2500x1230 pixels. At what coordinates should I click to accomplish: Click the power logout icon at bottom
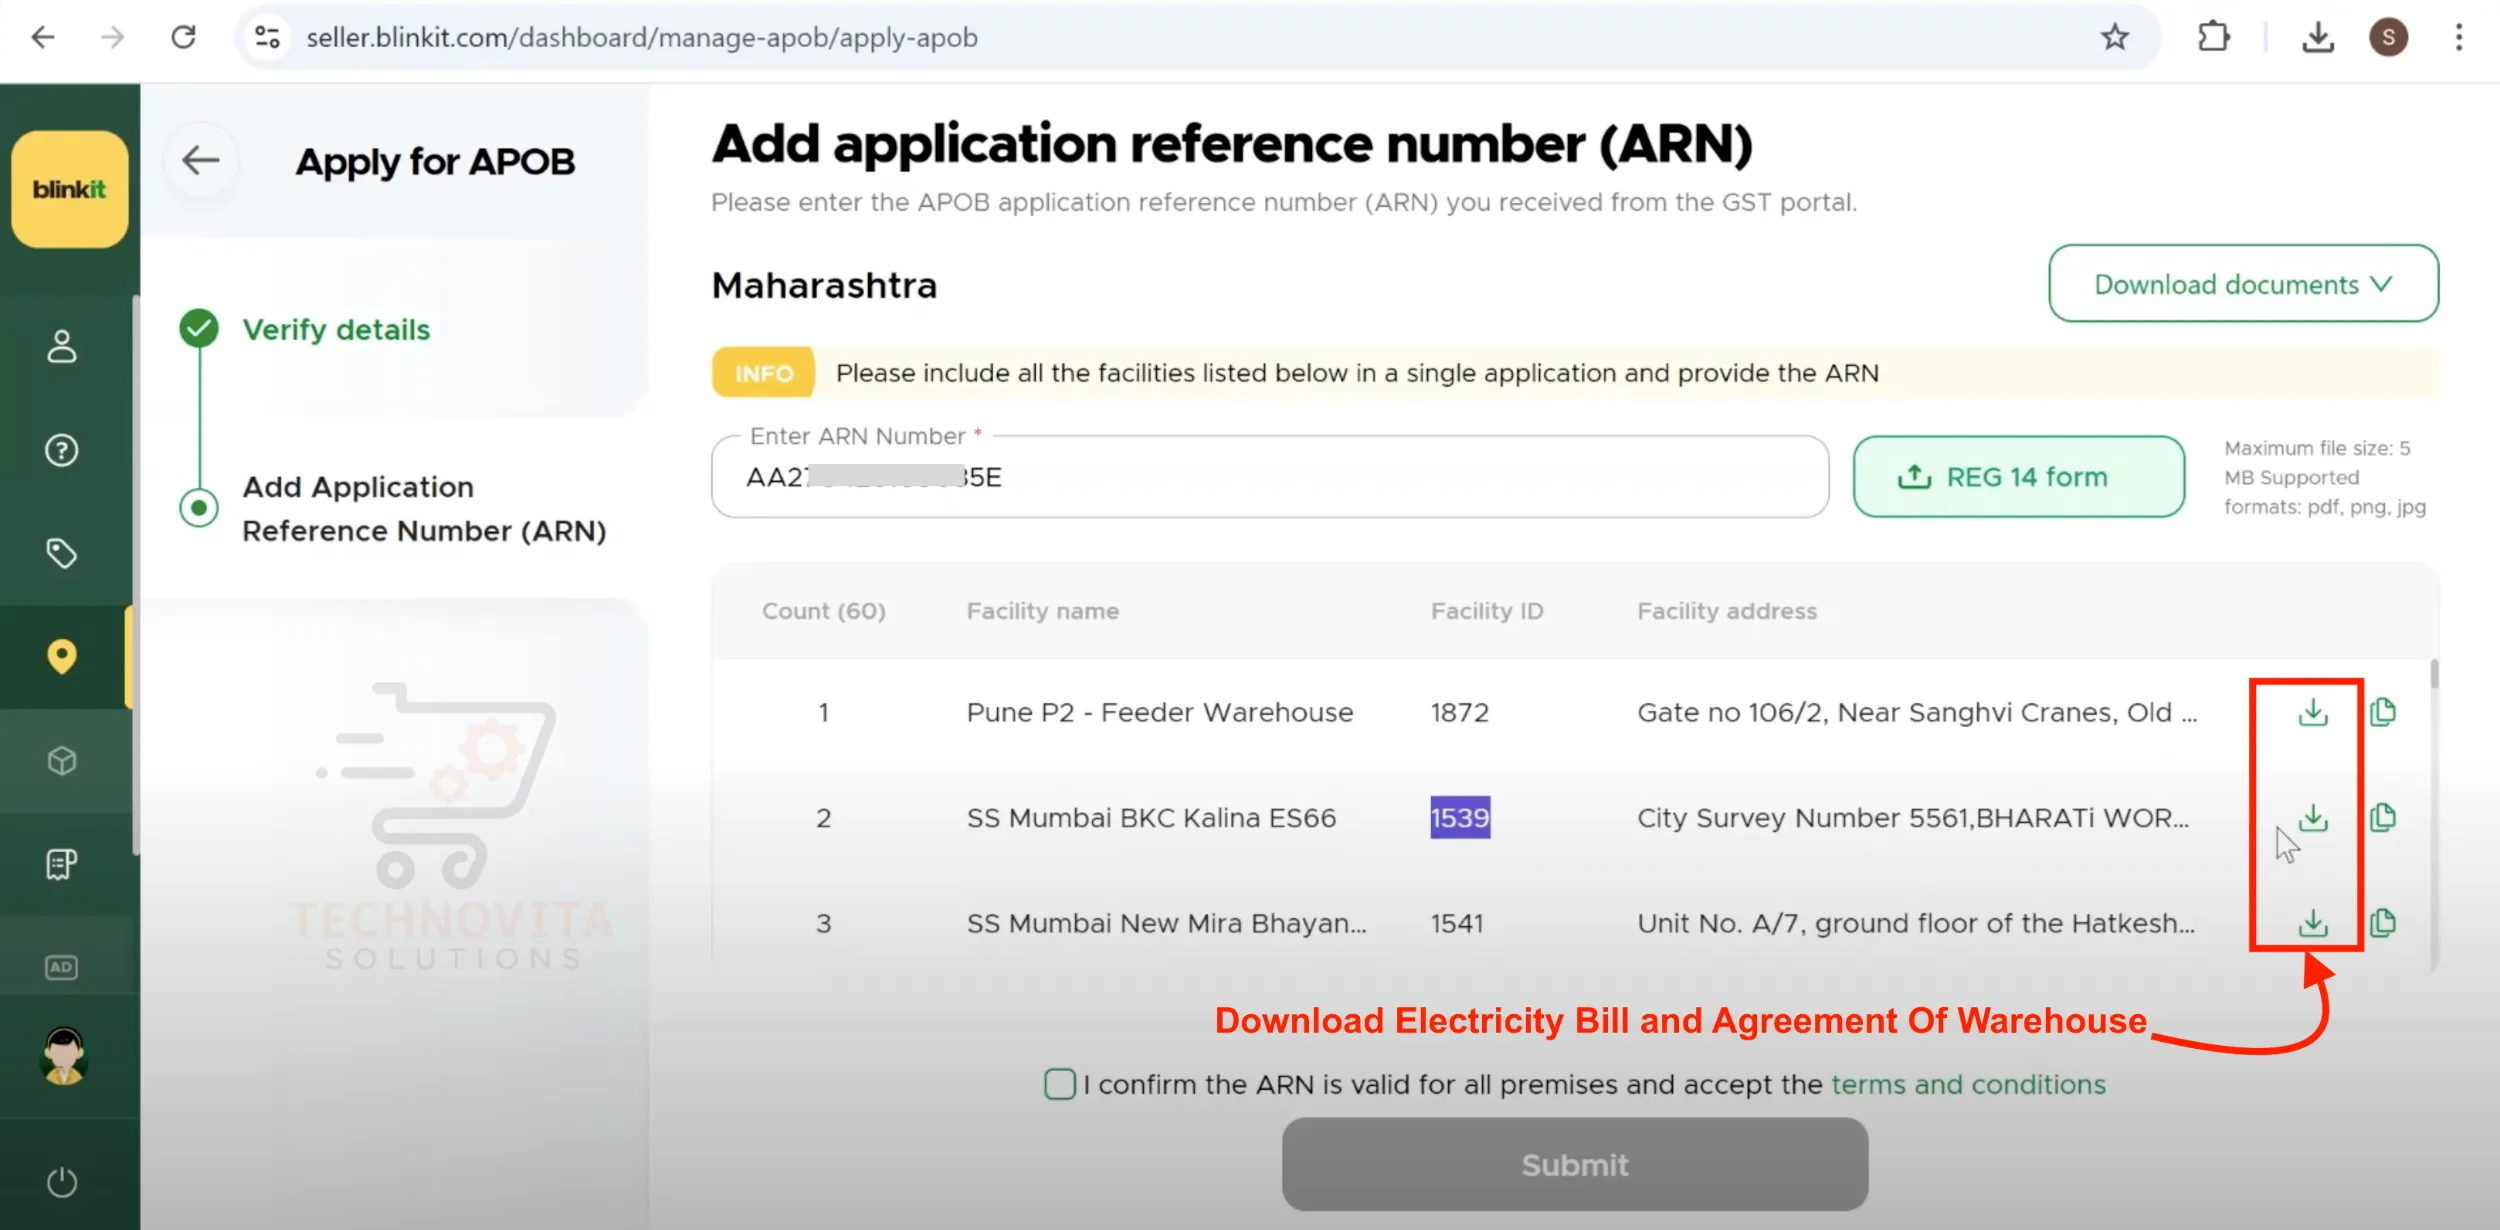[62, 1182]
